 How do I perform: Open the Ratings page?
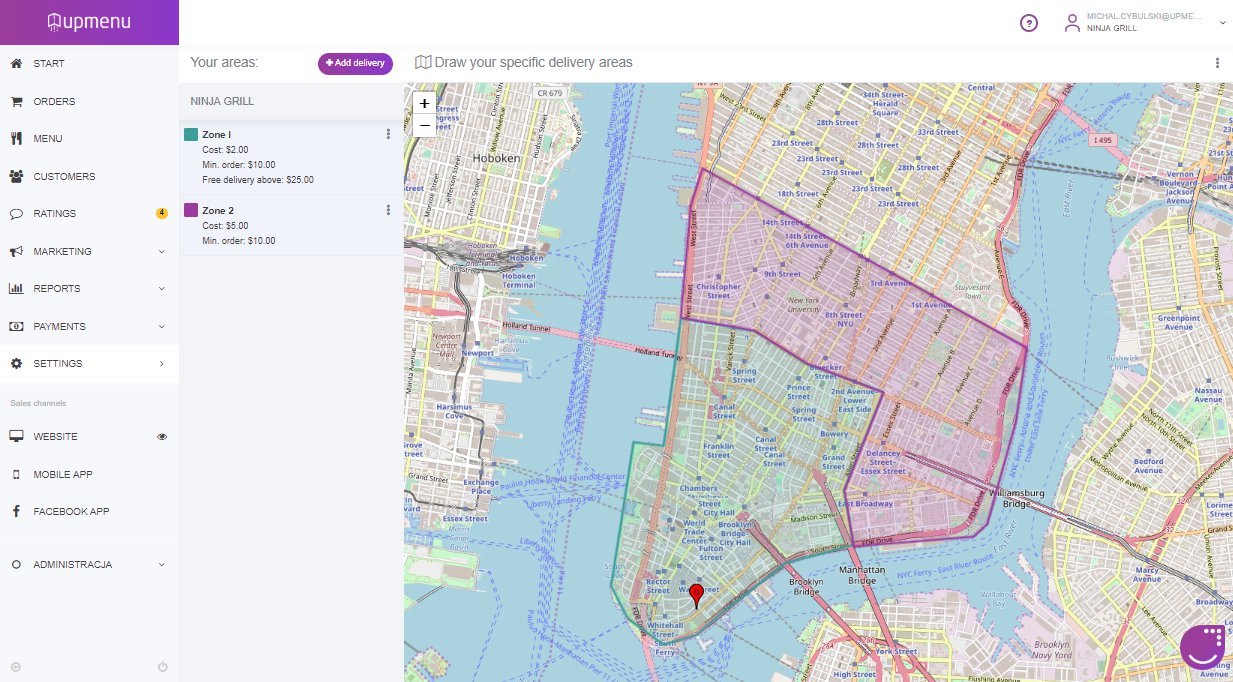coord(54,214)
